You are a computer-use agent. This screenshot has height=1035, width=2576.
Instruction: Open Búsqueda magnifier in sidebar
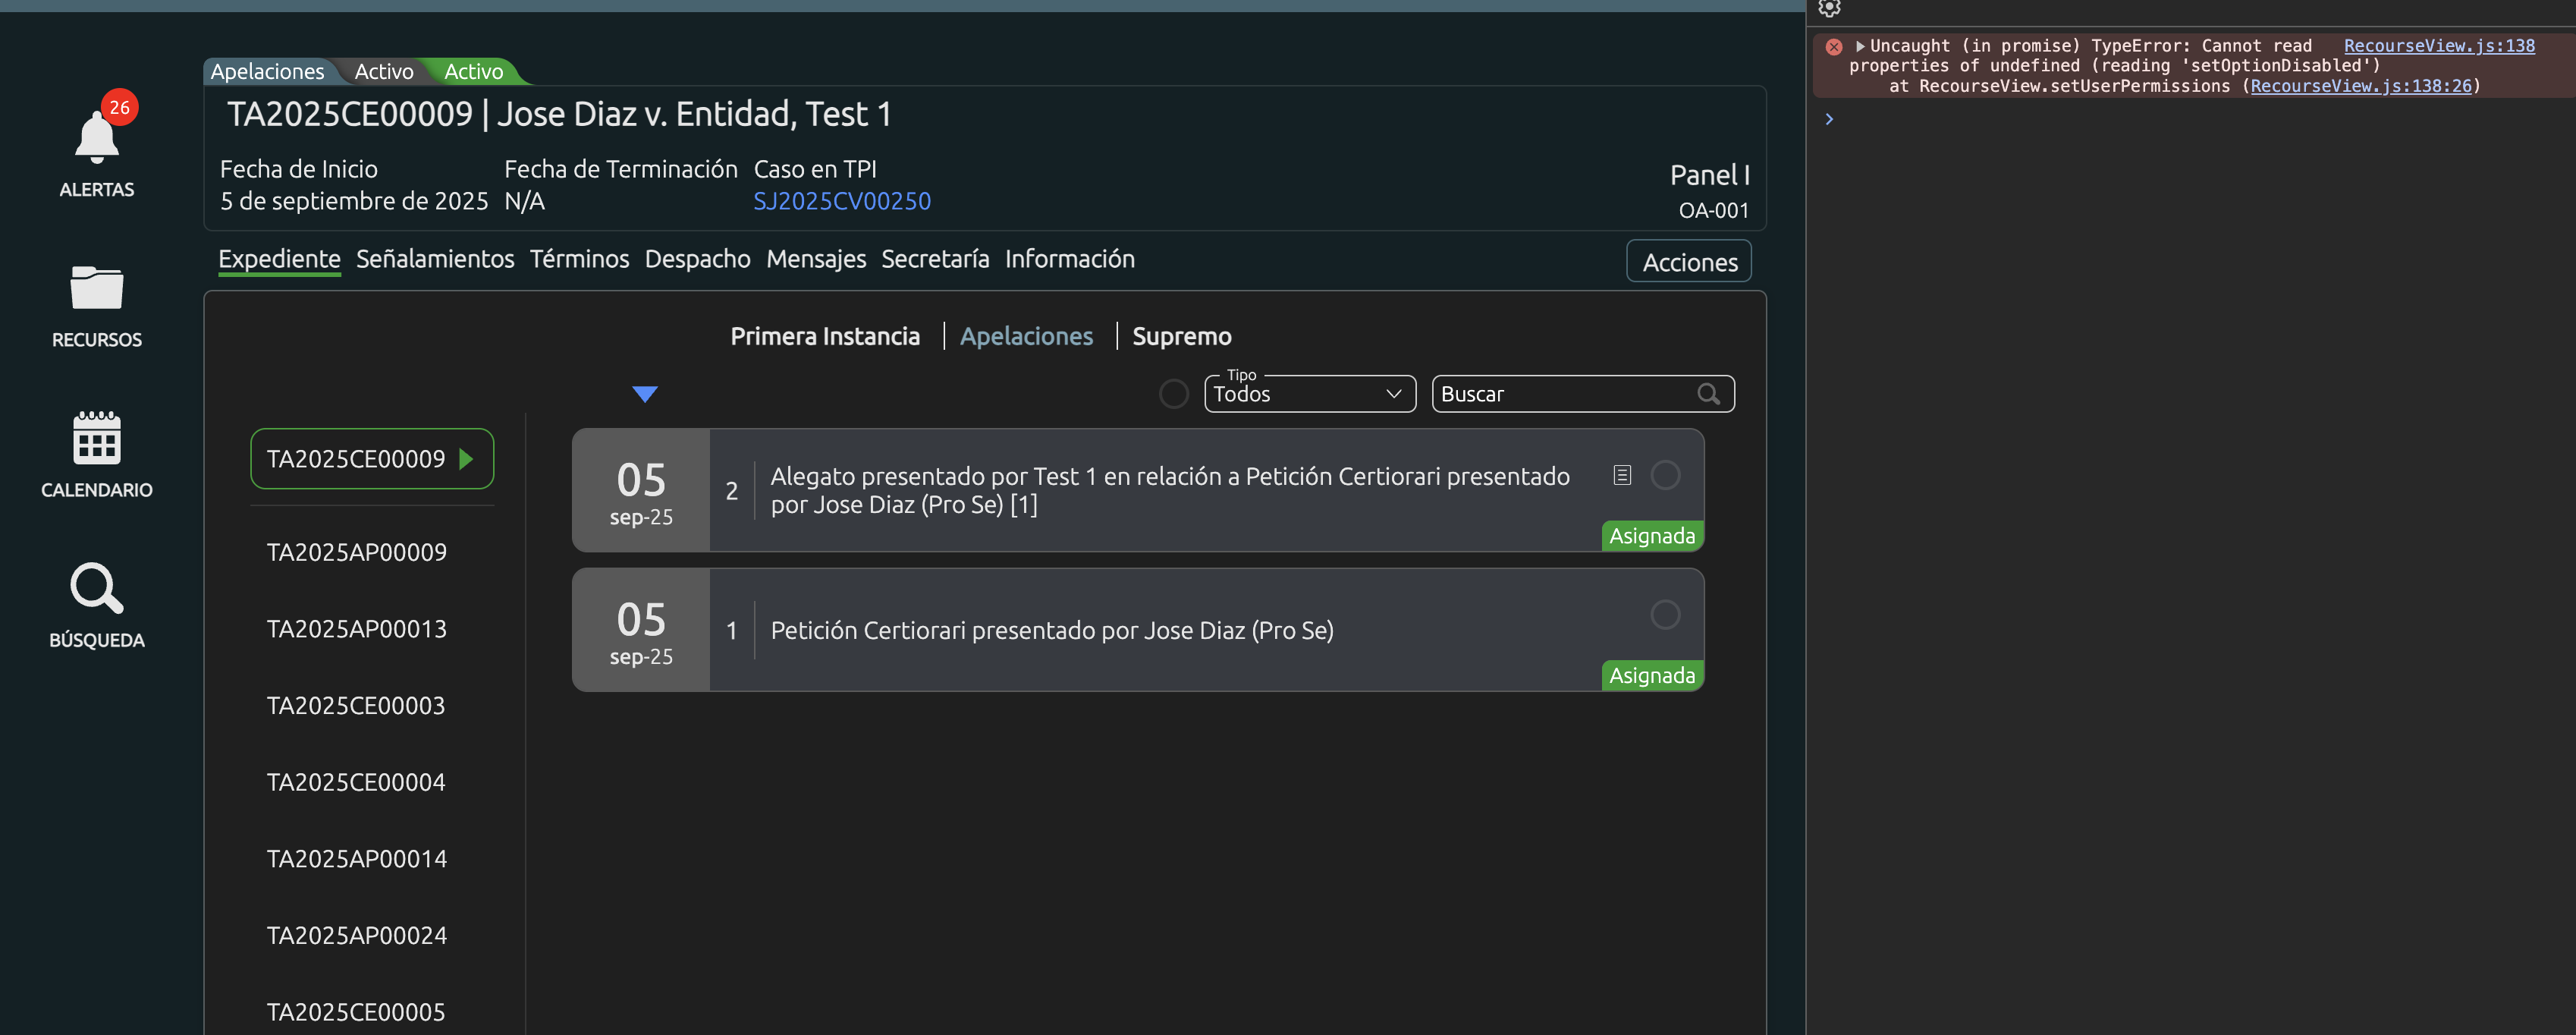(x=96, y=588)
